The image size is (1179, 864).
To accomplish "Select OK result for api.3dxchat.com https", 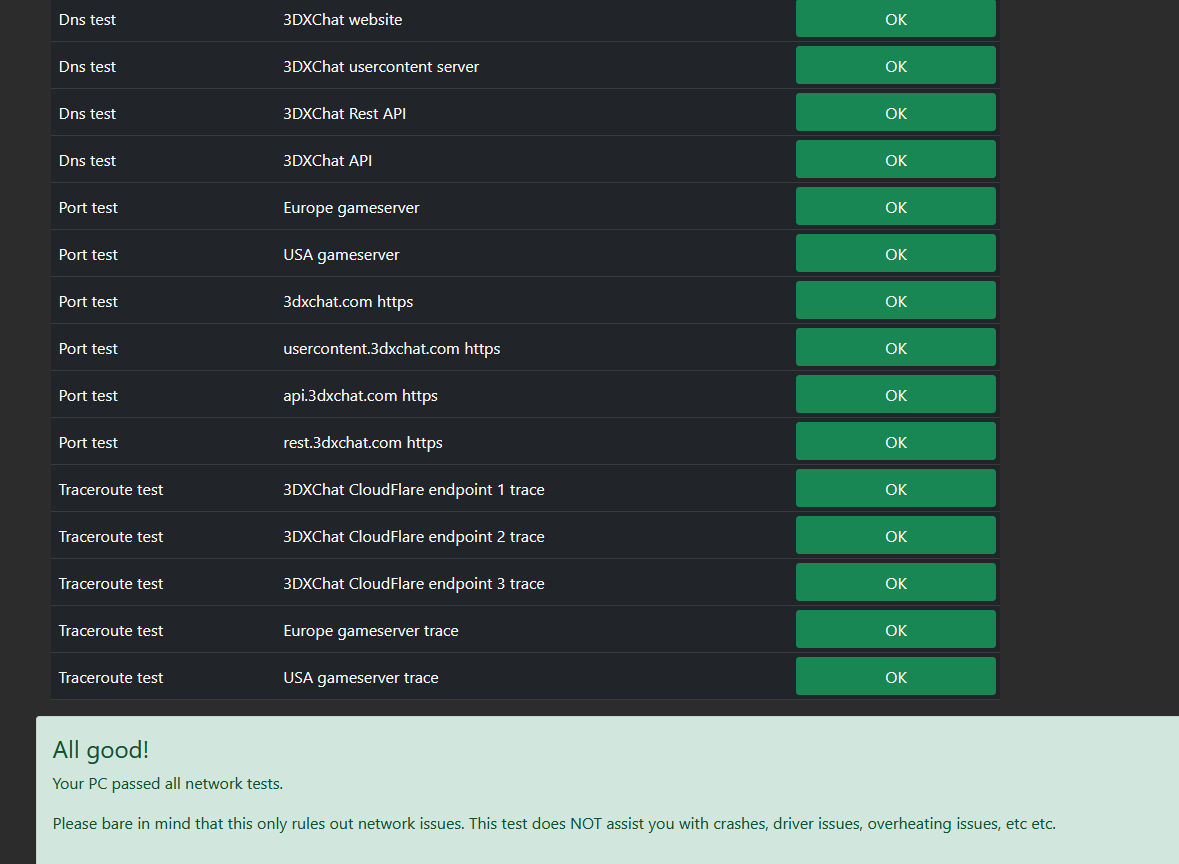I will (x=896, y=395).
